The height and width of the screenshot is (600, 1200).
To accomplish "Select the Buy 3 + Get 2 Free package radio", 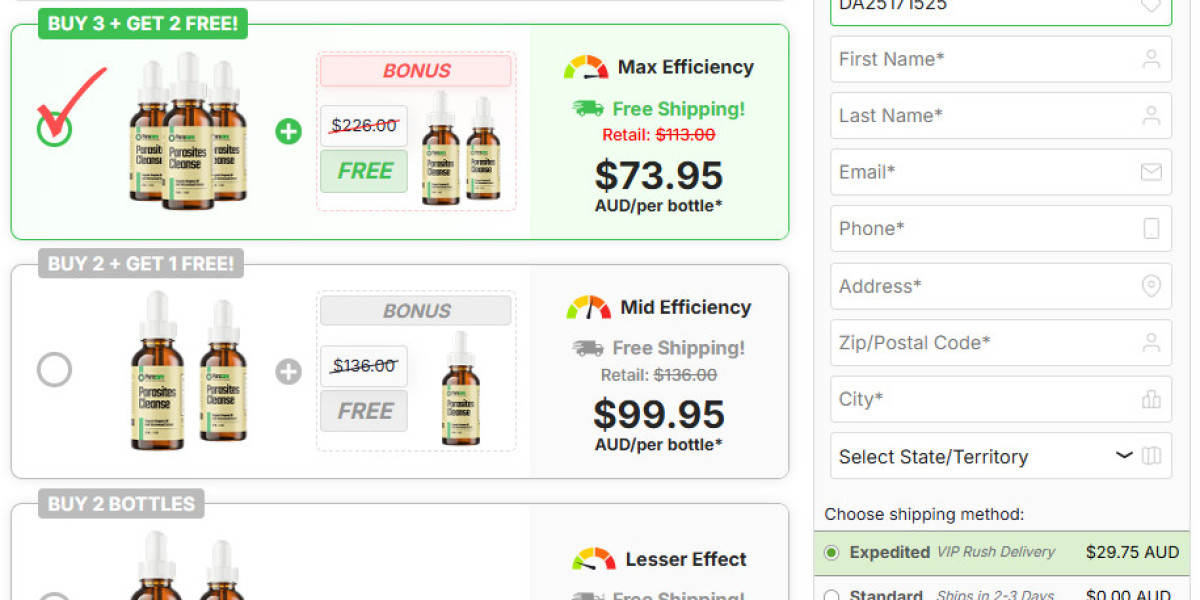I will (x=55, y=129).
